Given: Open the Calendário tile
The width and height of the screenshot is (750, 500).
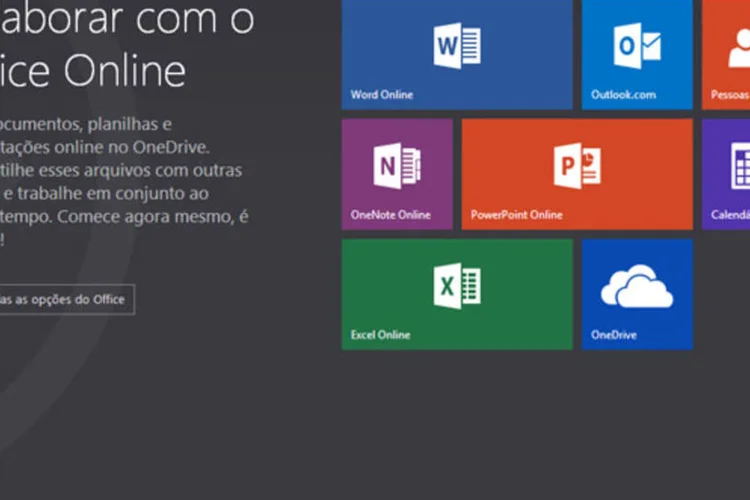Looking at the screenshot, I should click(726, 174).
